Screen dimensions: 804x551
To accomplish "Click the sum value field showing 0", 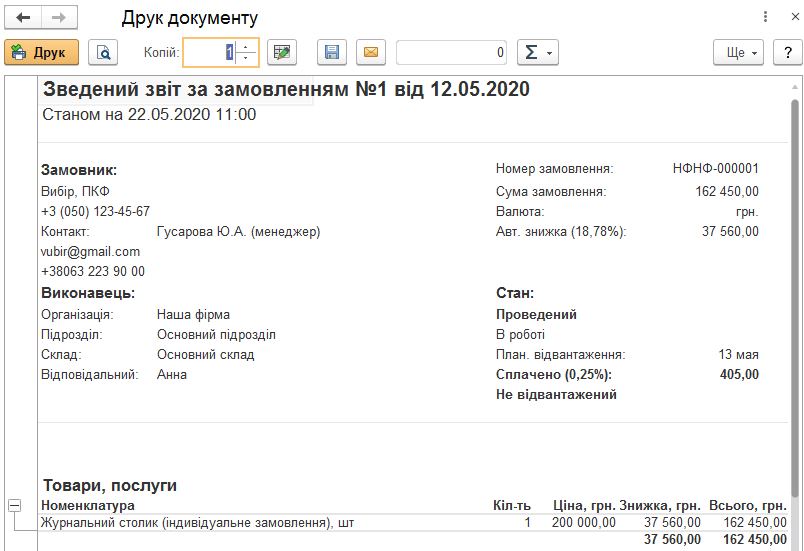I will click(451, 52).
